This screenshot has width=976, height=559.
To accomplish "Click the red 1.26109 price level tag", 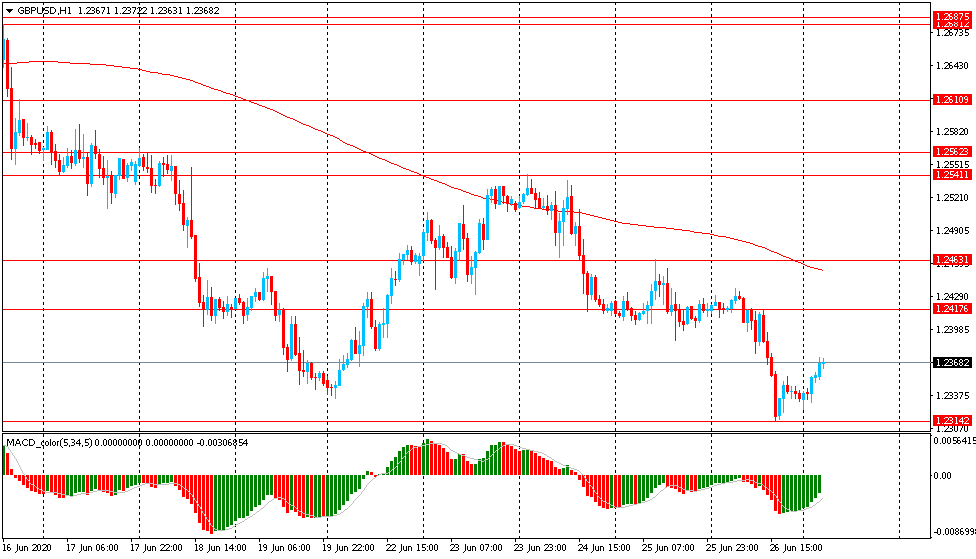I will click(x=952, y=100).
